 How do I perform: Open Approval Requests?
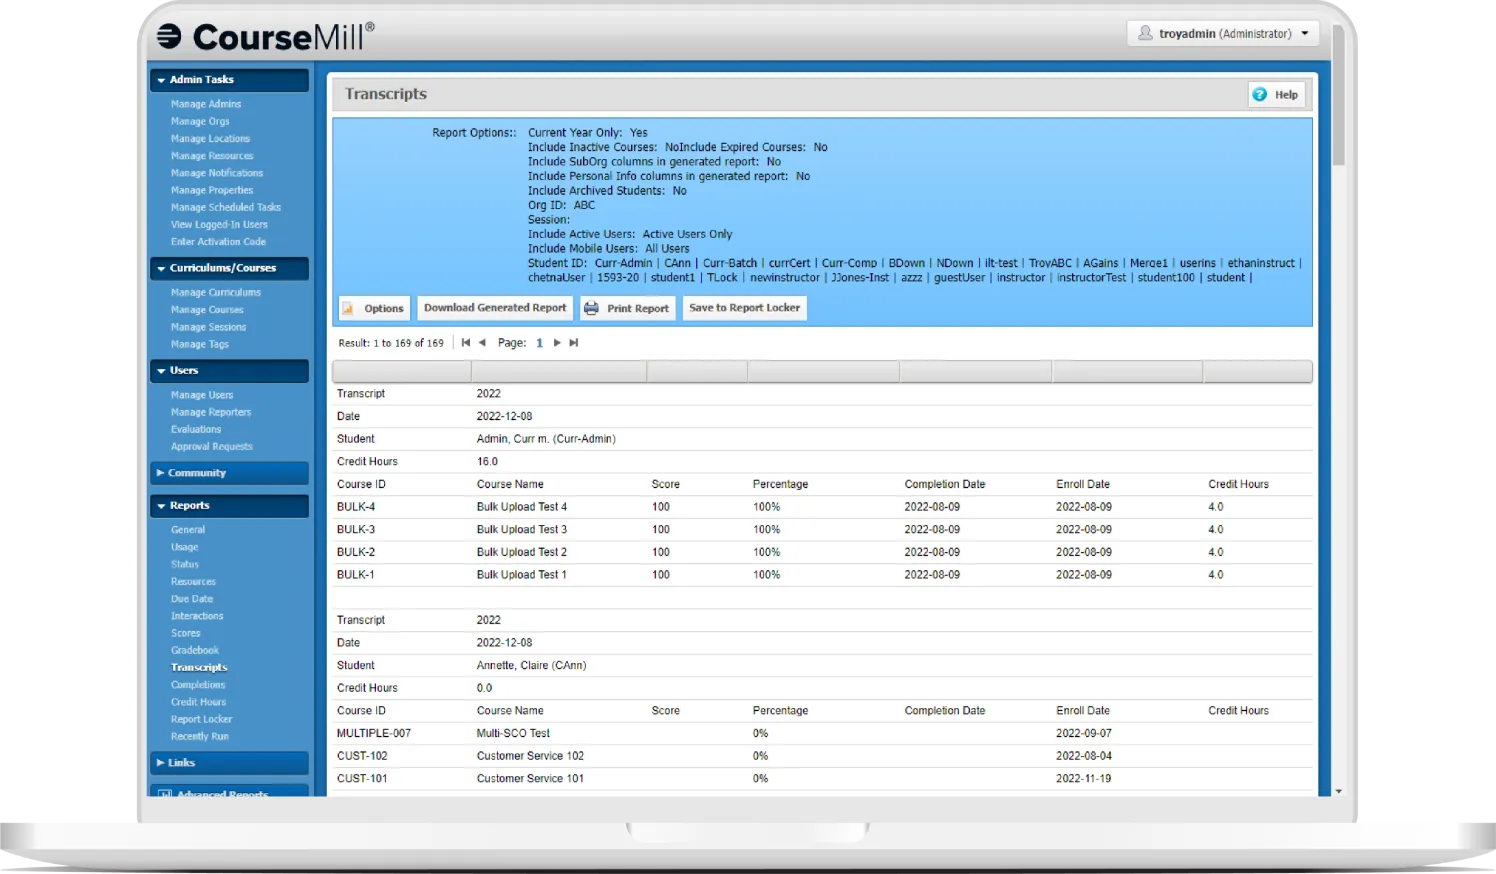tap(212, 447)
